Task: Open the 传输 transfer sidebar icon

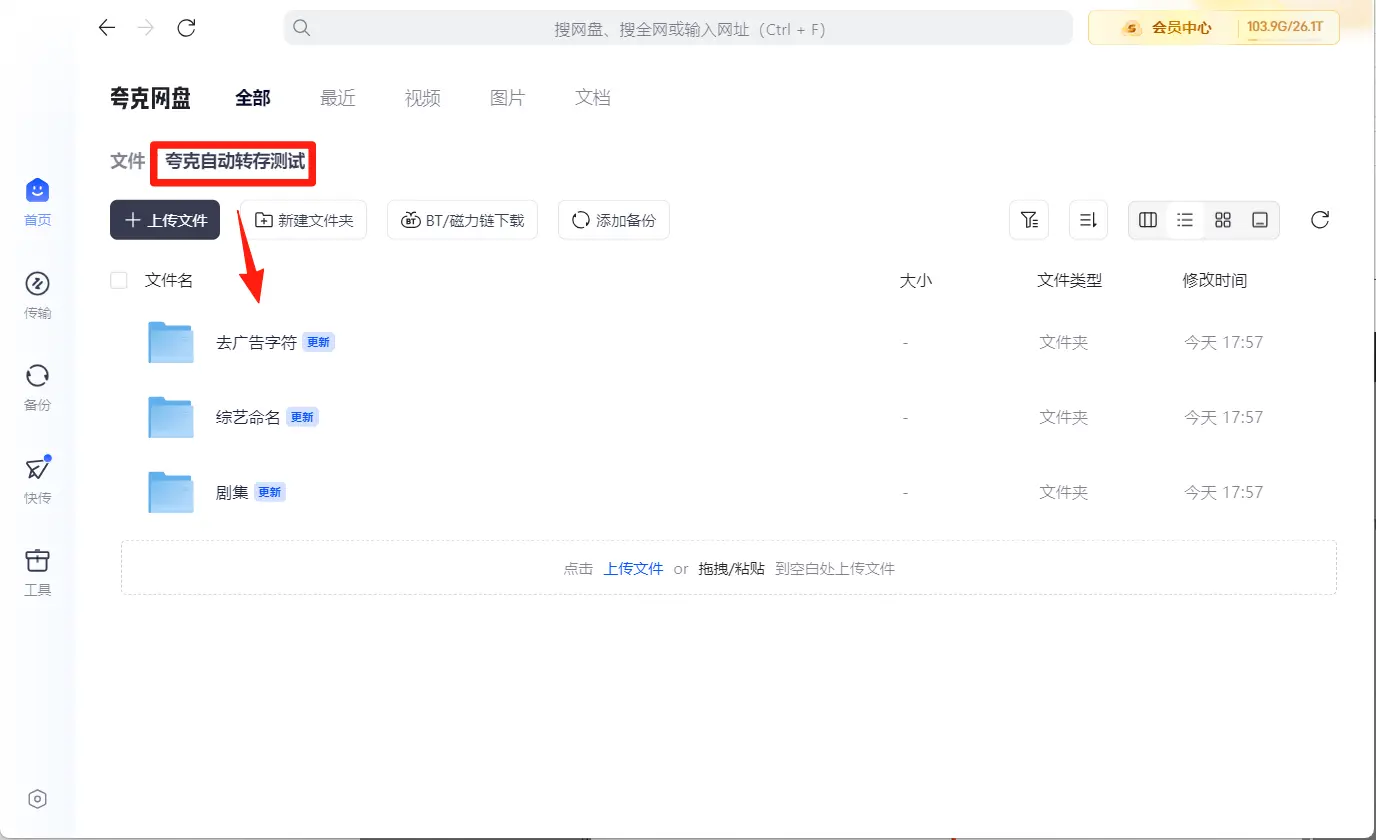Action: 37,284
